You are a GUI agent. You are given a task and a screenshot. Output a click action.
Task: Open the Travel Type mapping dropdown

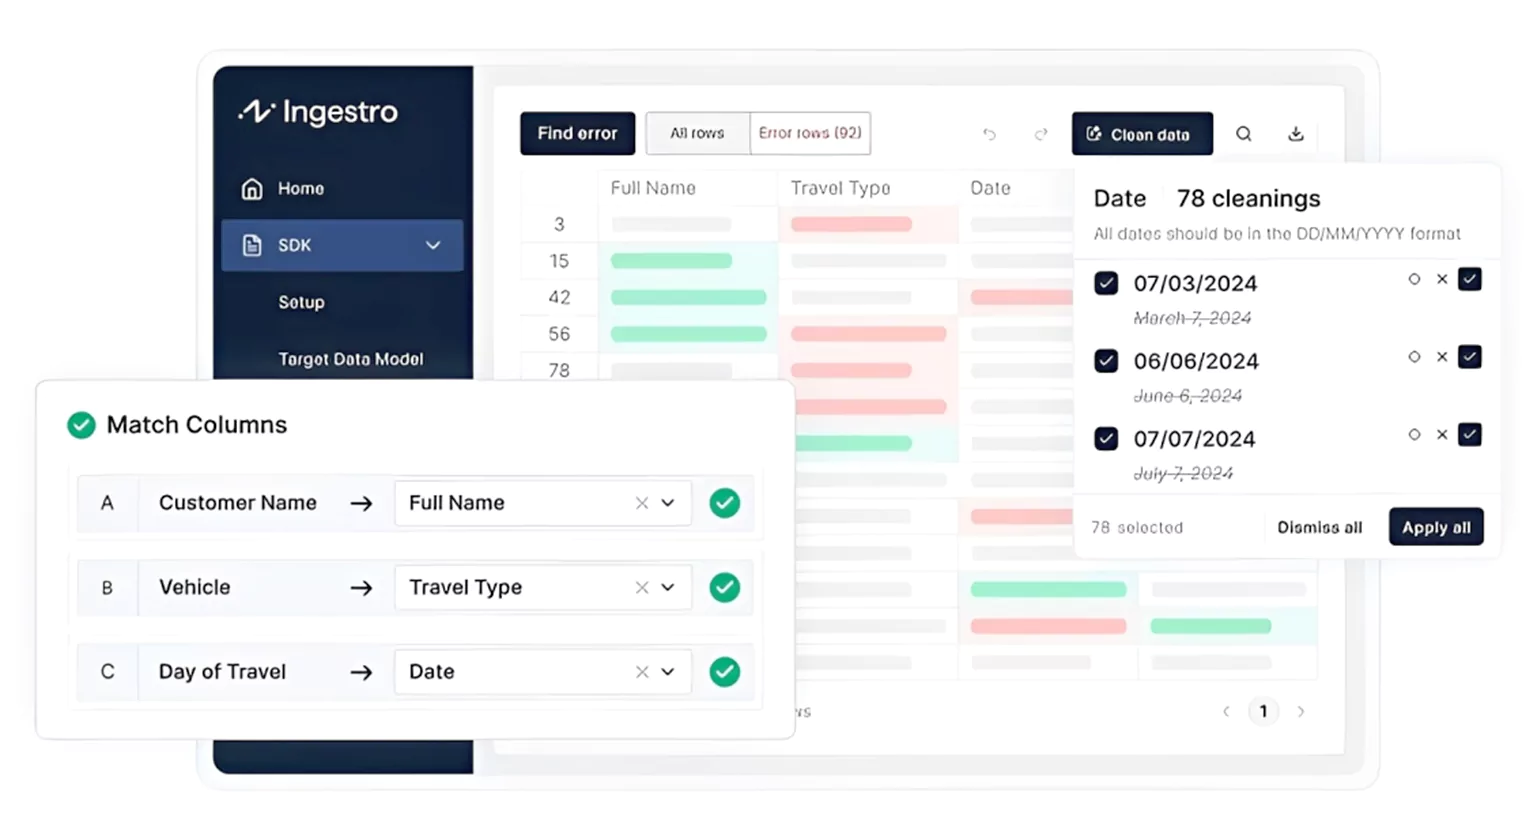tap(668, 587)
